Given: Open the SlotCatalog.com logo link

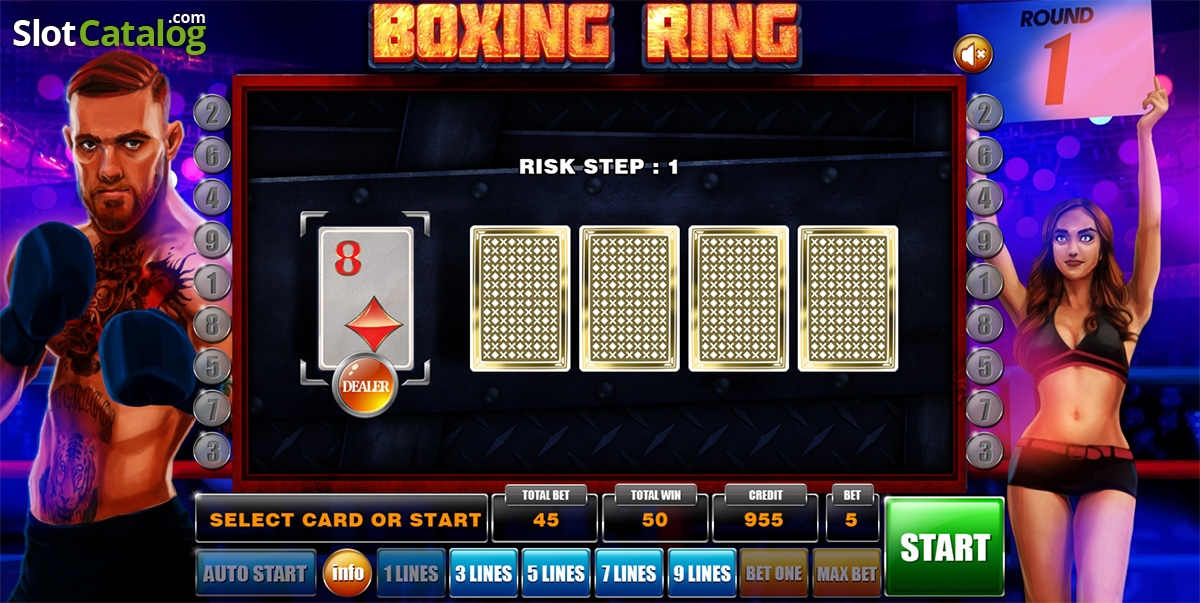Looking at the screenshot, I should click(110, 33).
